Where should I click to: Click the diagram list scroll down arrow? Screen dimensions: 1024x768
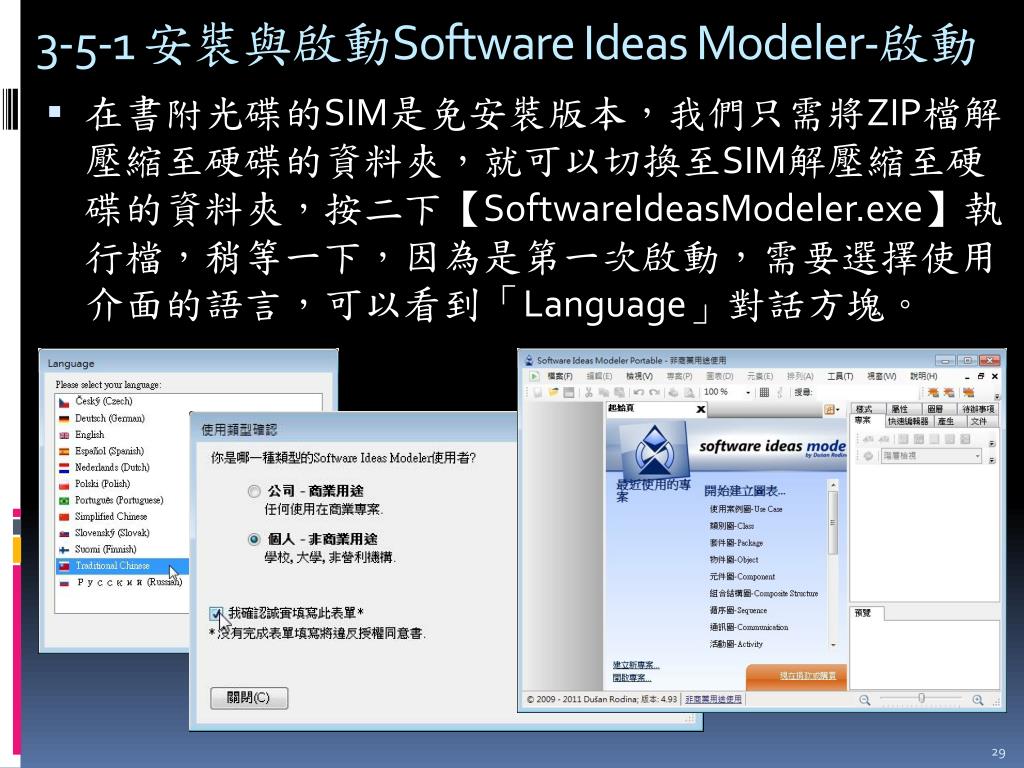pyautogui.click(x=833, y=645)
